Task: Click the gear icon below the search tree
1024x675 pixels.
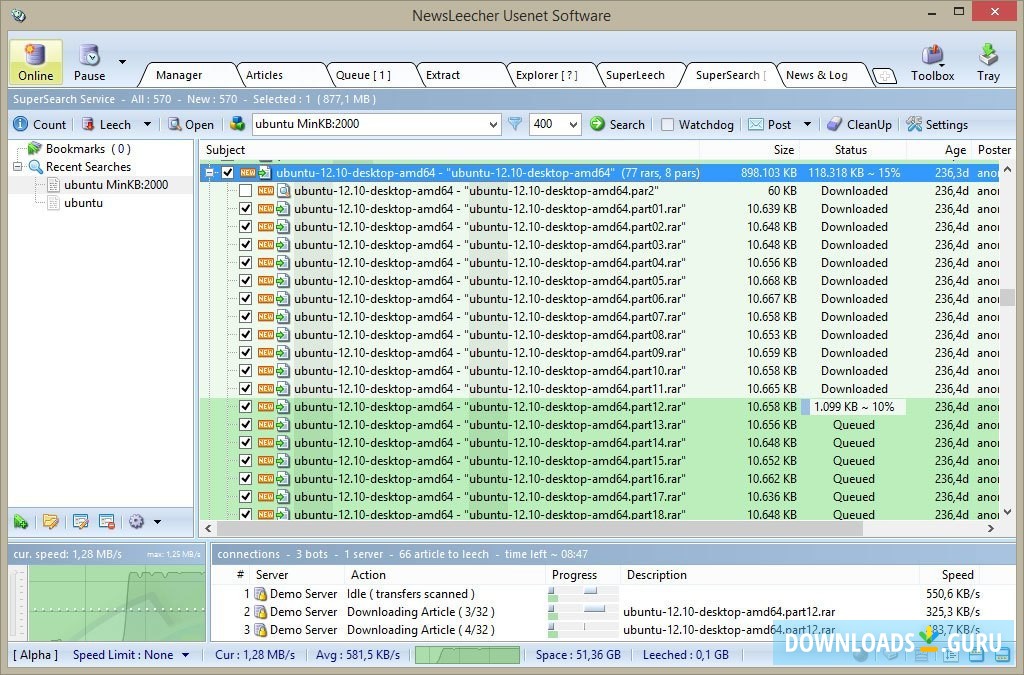Action: [x=136, y=522]
